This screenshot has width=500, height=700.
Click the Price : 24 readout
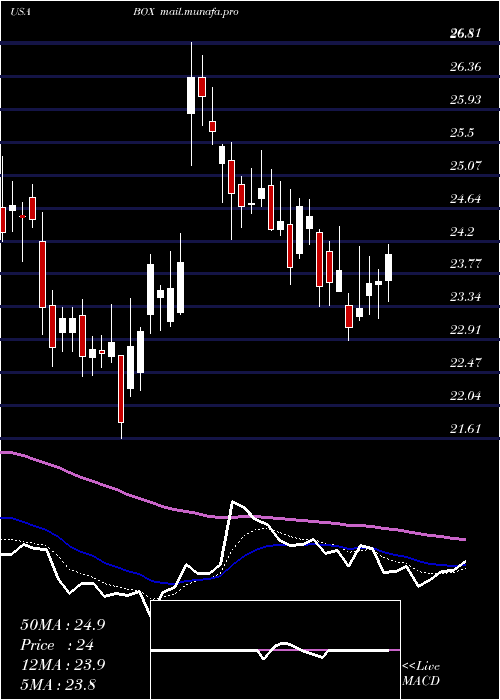coord(57,645)
